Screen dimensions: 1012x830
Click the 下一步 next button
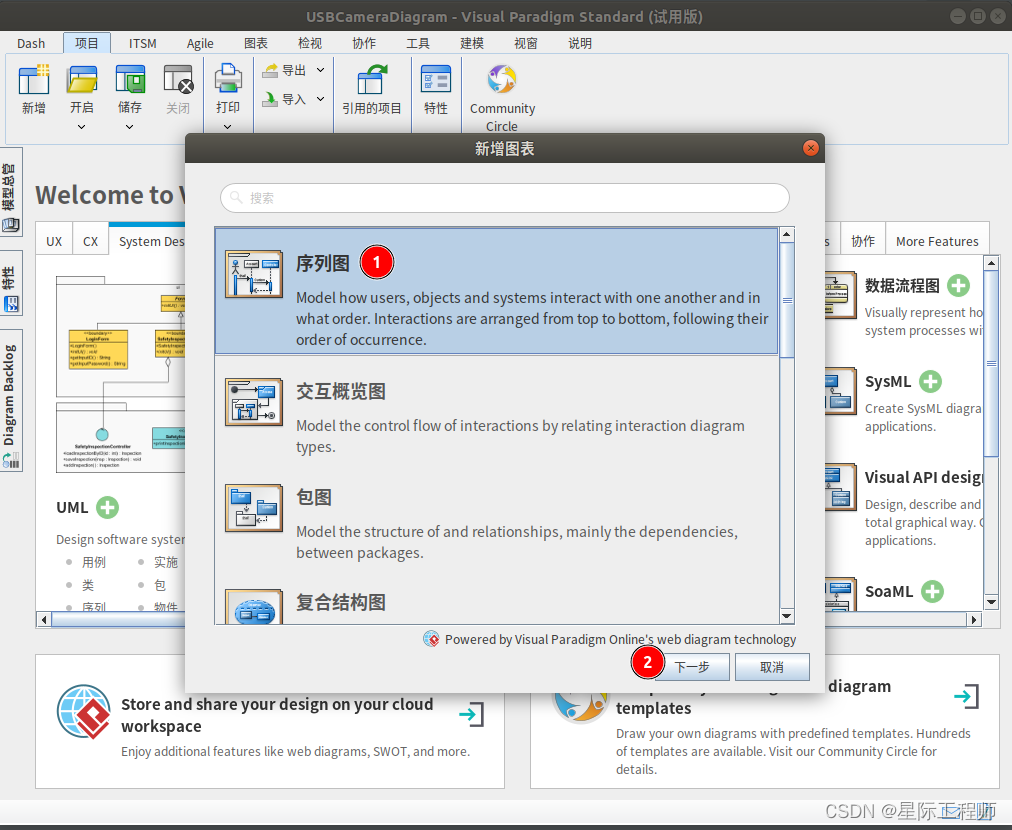click(692, 667)
